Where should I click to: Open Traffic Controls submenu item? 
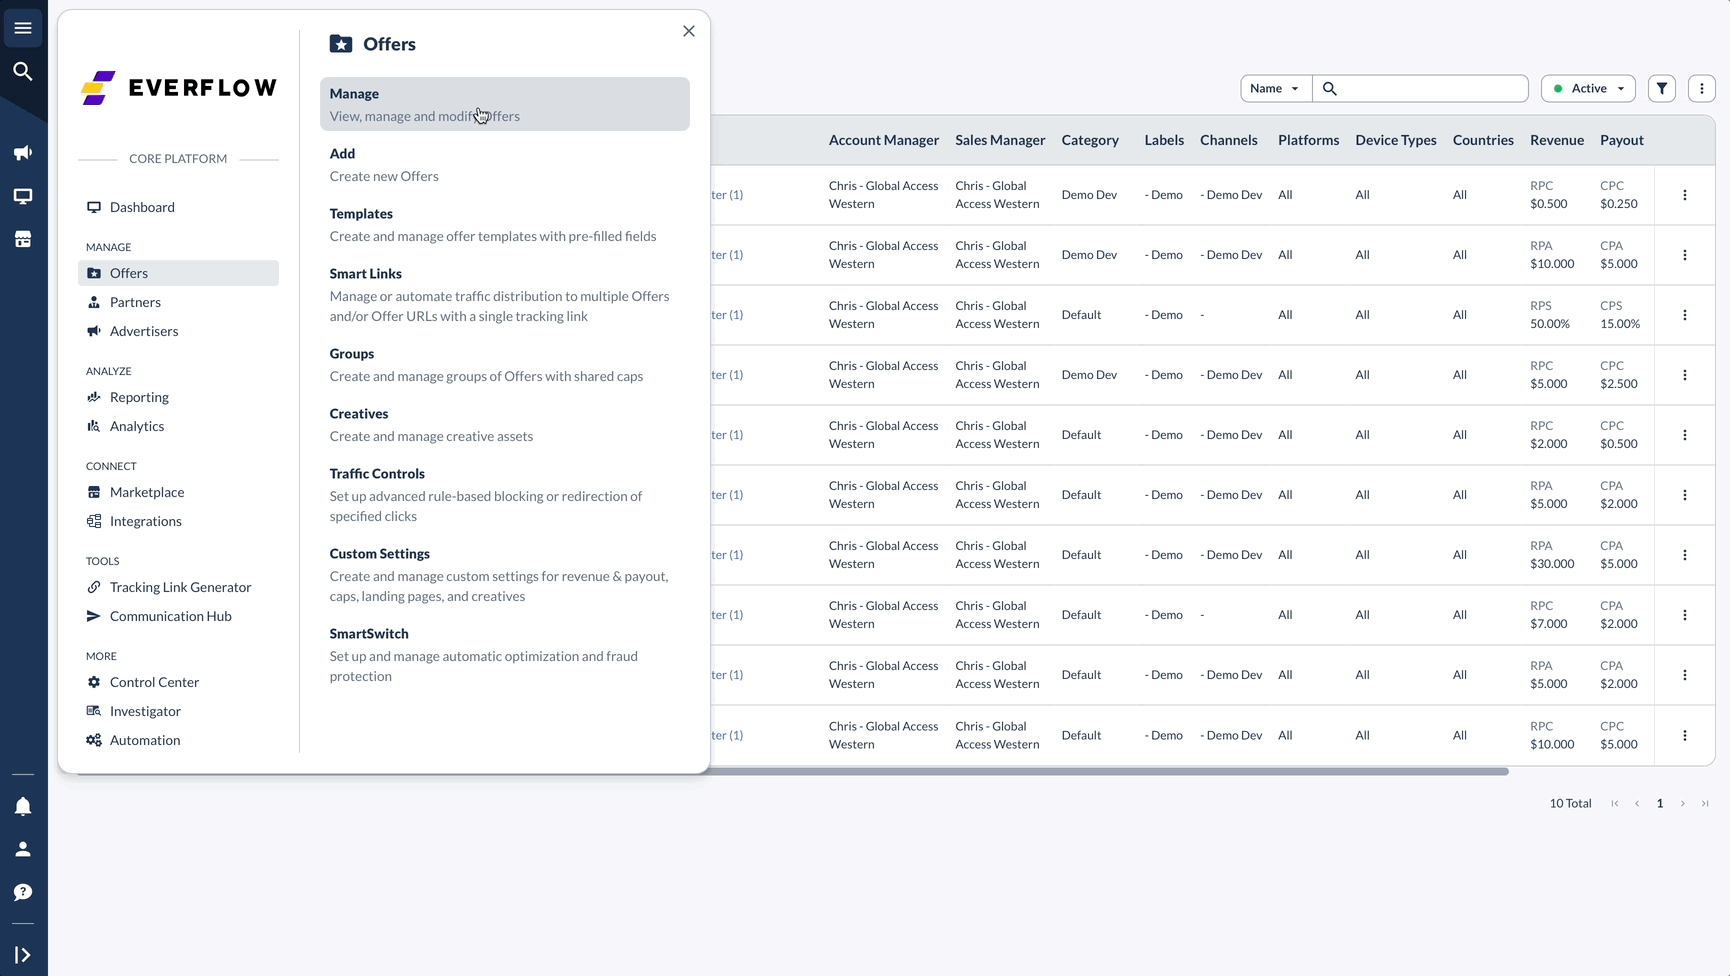click(x=505, y=494)
